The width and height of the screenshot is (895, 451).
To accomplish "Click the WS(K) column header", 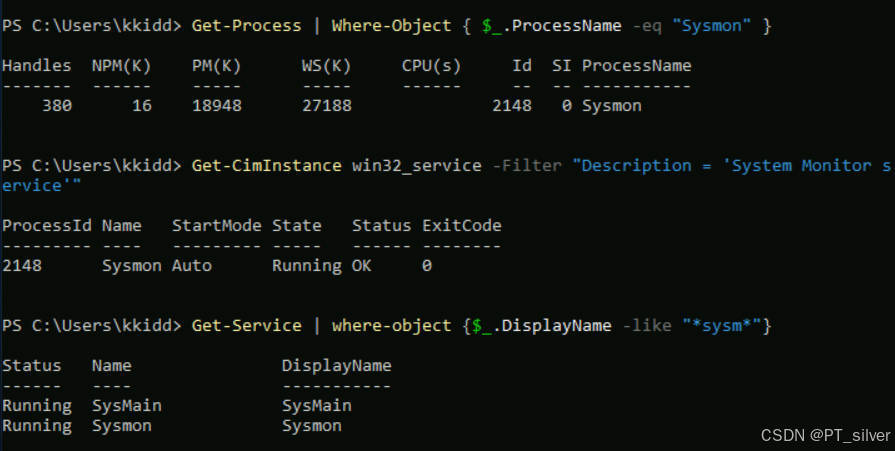I will click(326, 66).
